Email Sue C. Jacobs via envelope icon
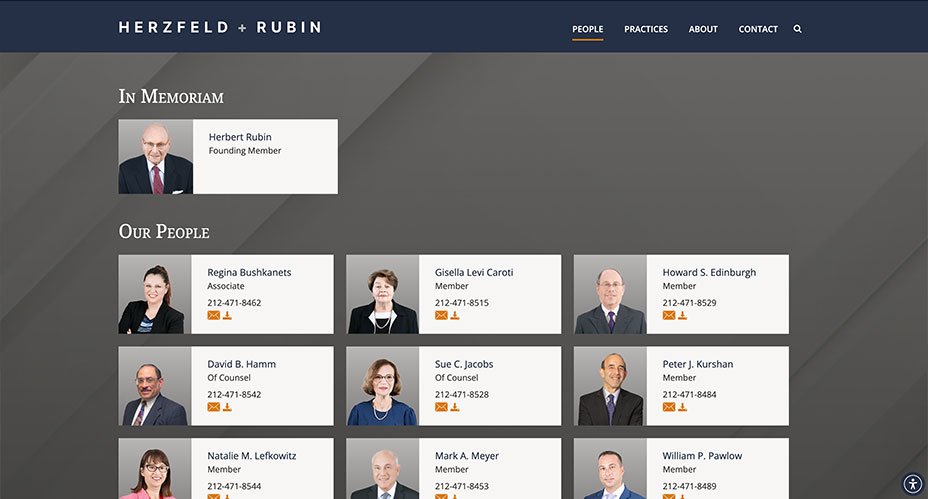Screen dimensions: 928x499 pyautogui.click(x=442, y=407)
